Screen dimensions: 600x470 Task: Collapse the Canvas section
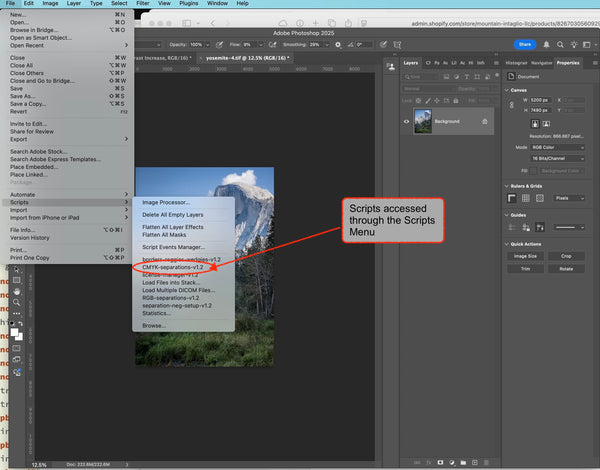507,90
